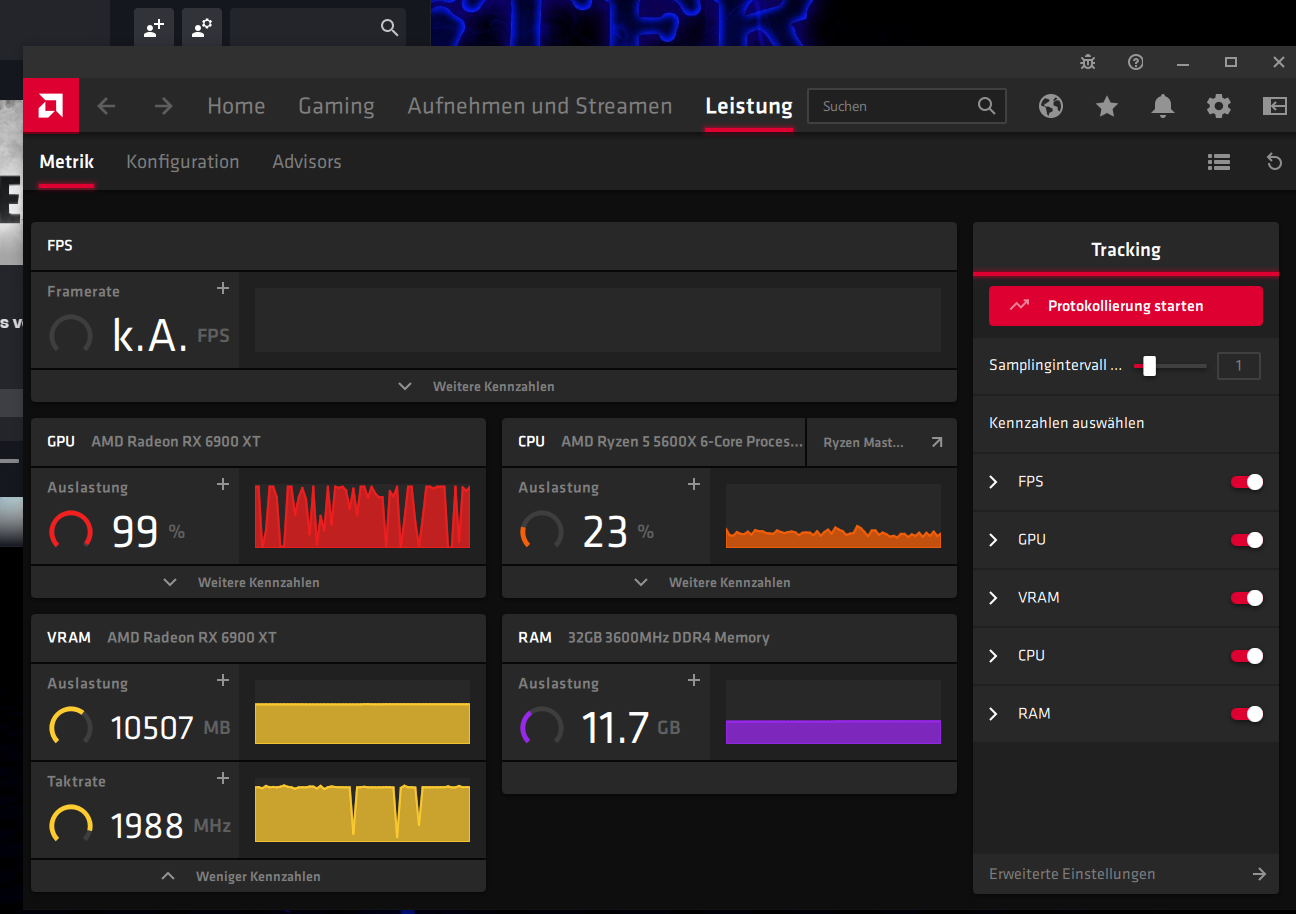The image size is (1296, 914).
Task: Click the Samplingintervall slider handle
Action: (1149, 366)
